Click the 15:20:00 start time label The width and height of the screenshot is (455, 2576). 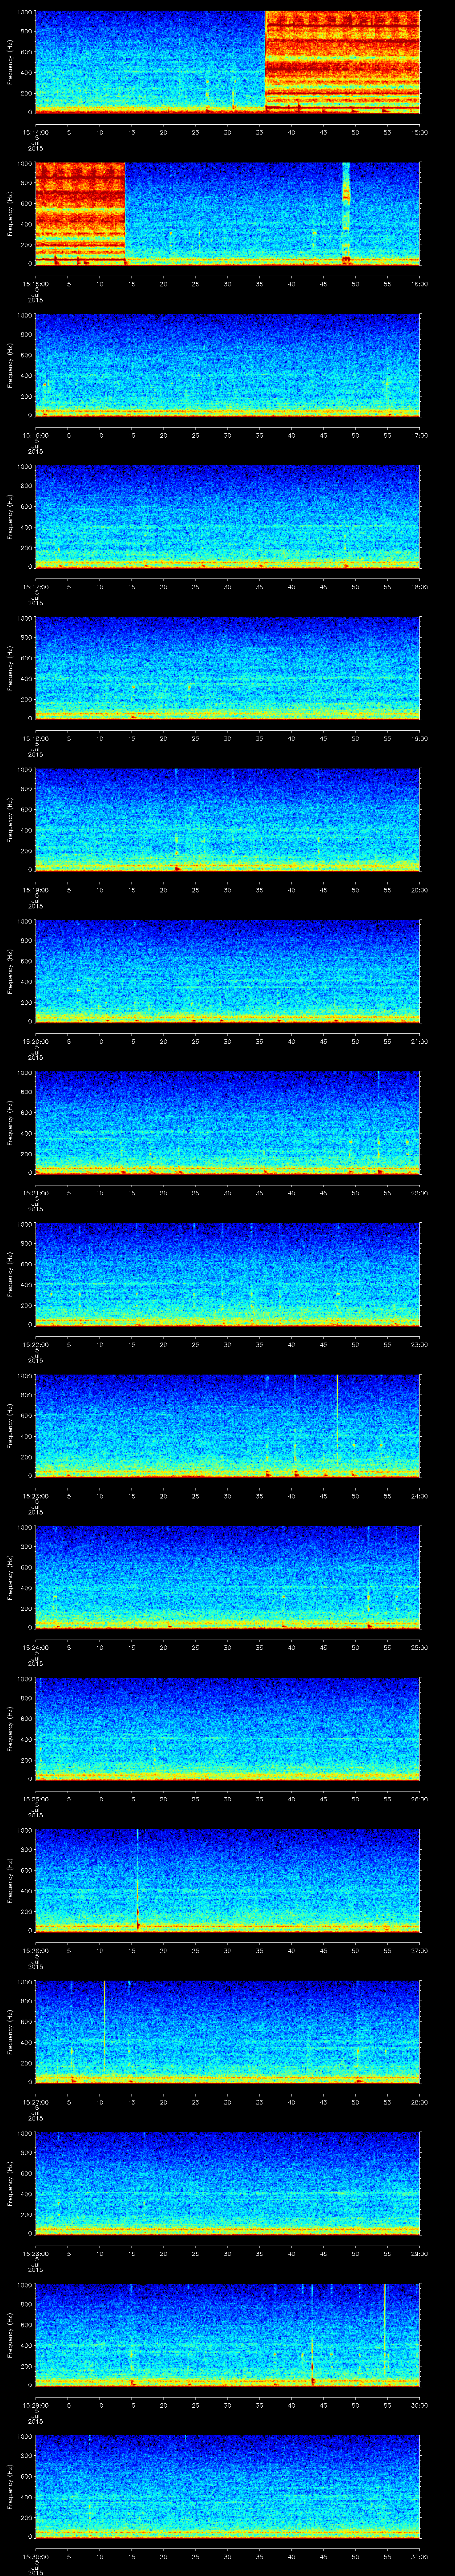(35, 1041)
